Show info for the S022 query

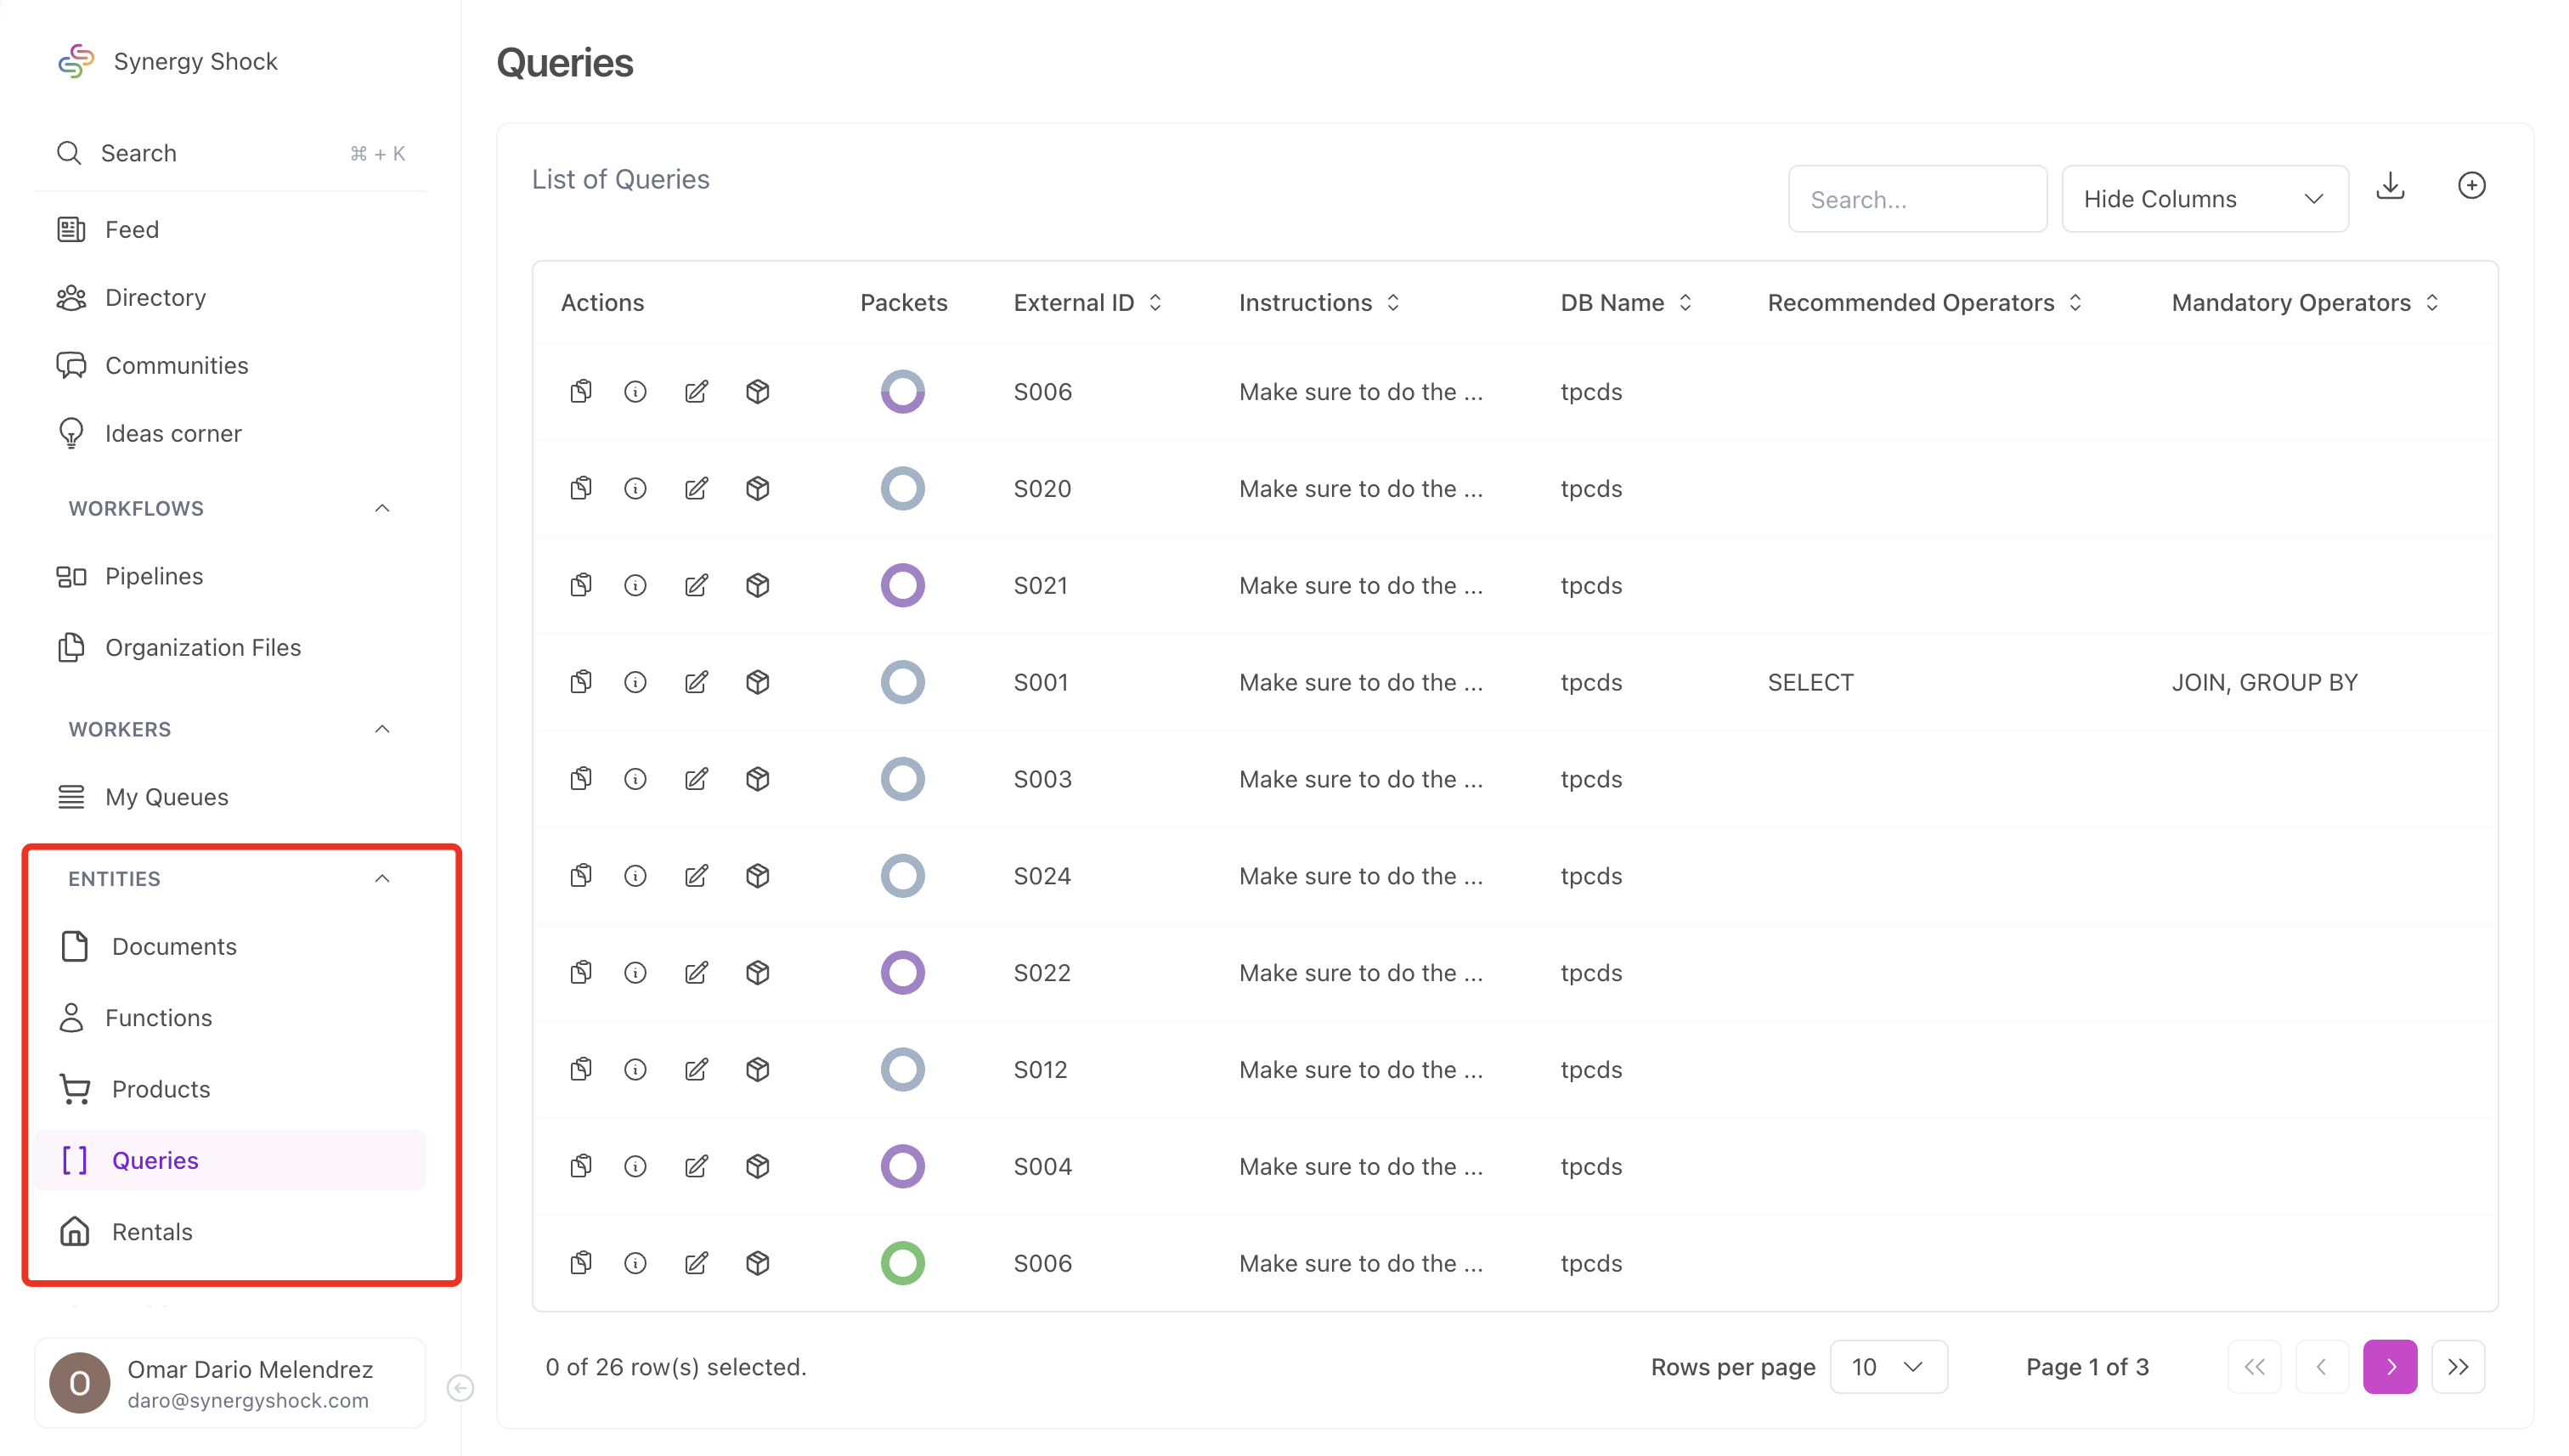(x=635, y=973)
